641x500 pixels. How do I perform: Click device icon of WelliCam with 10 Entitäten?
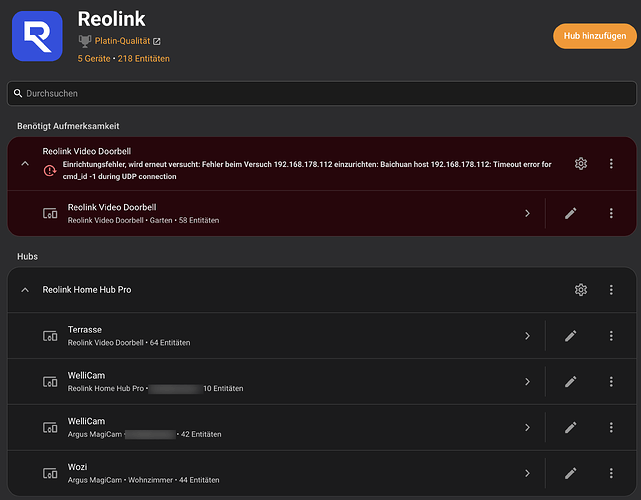50,381
